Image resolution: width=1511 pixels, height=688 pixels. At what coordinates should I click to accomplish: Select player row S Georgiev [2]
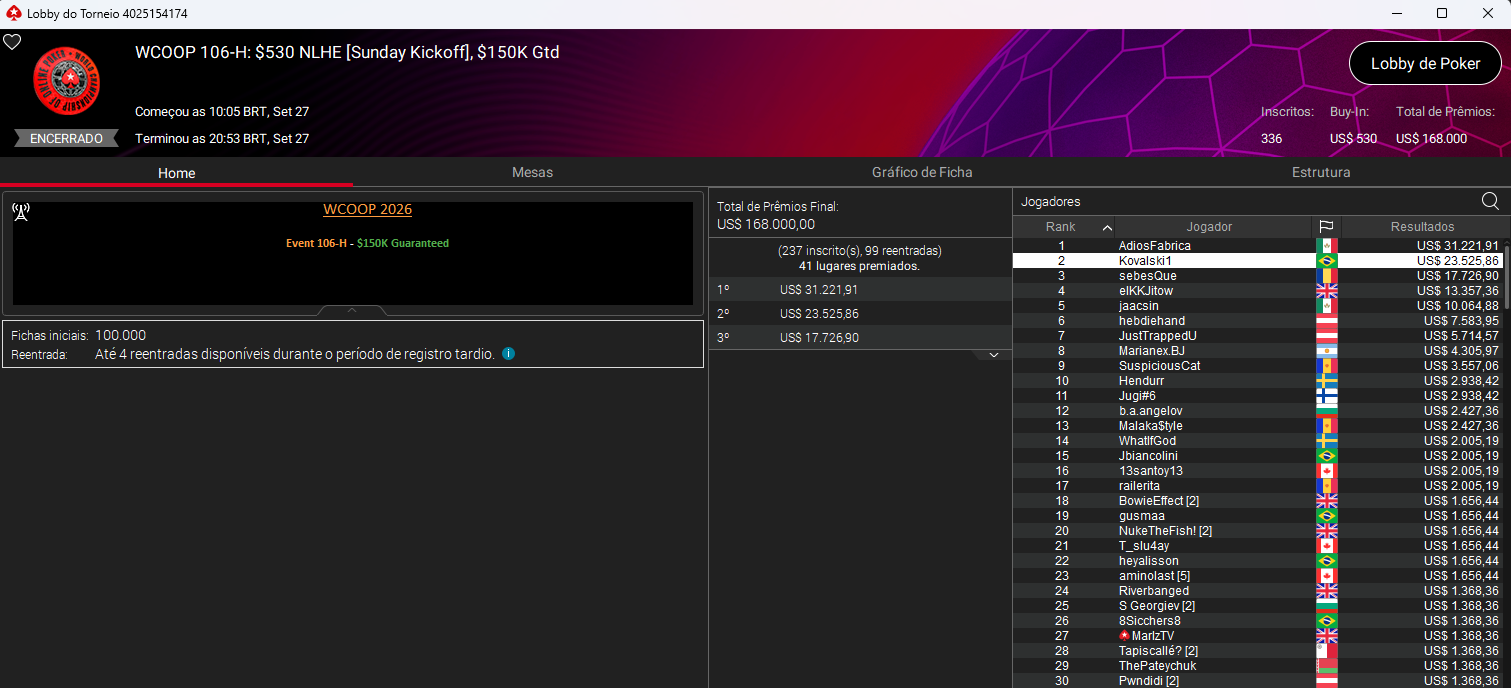[x=1258, y=606]
